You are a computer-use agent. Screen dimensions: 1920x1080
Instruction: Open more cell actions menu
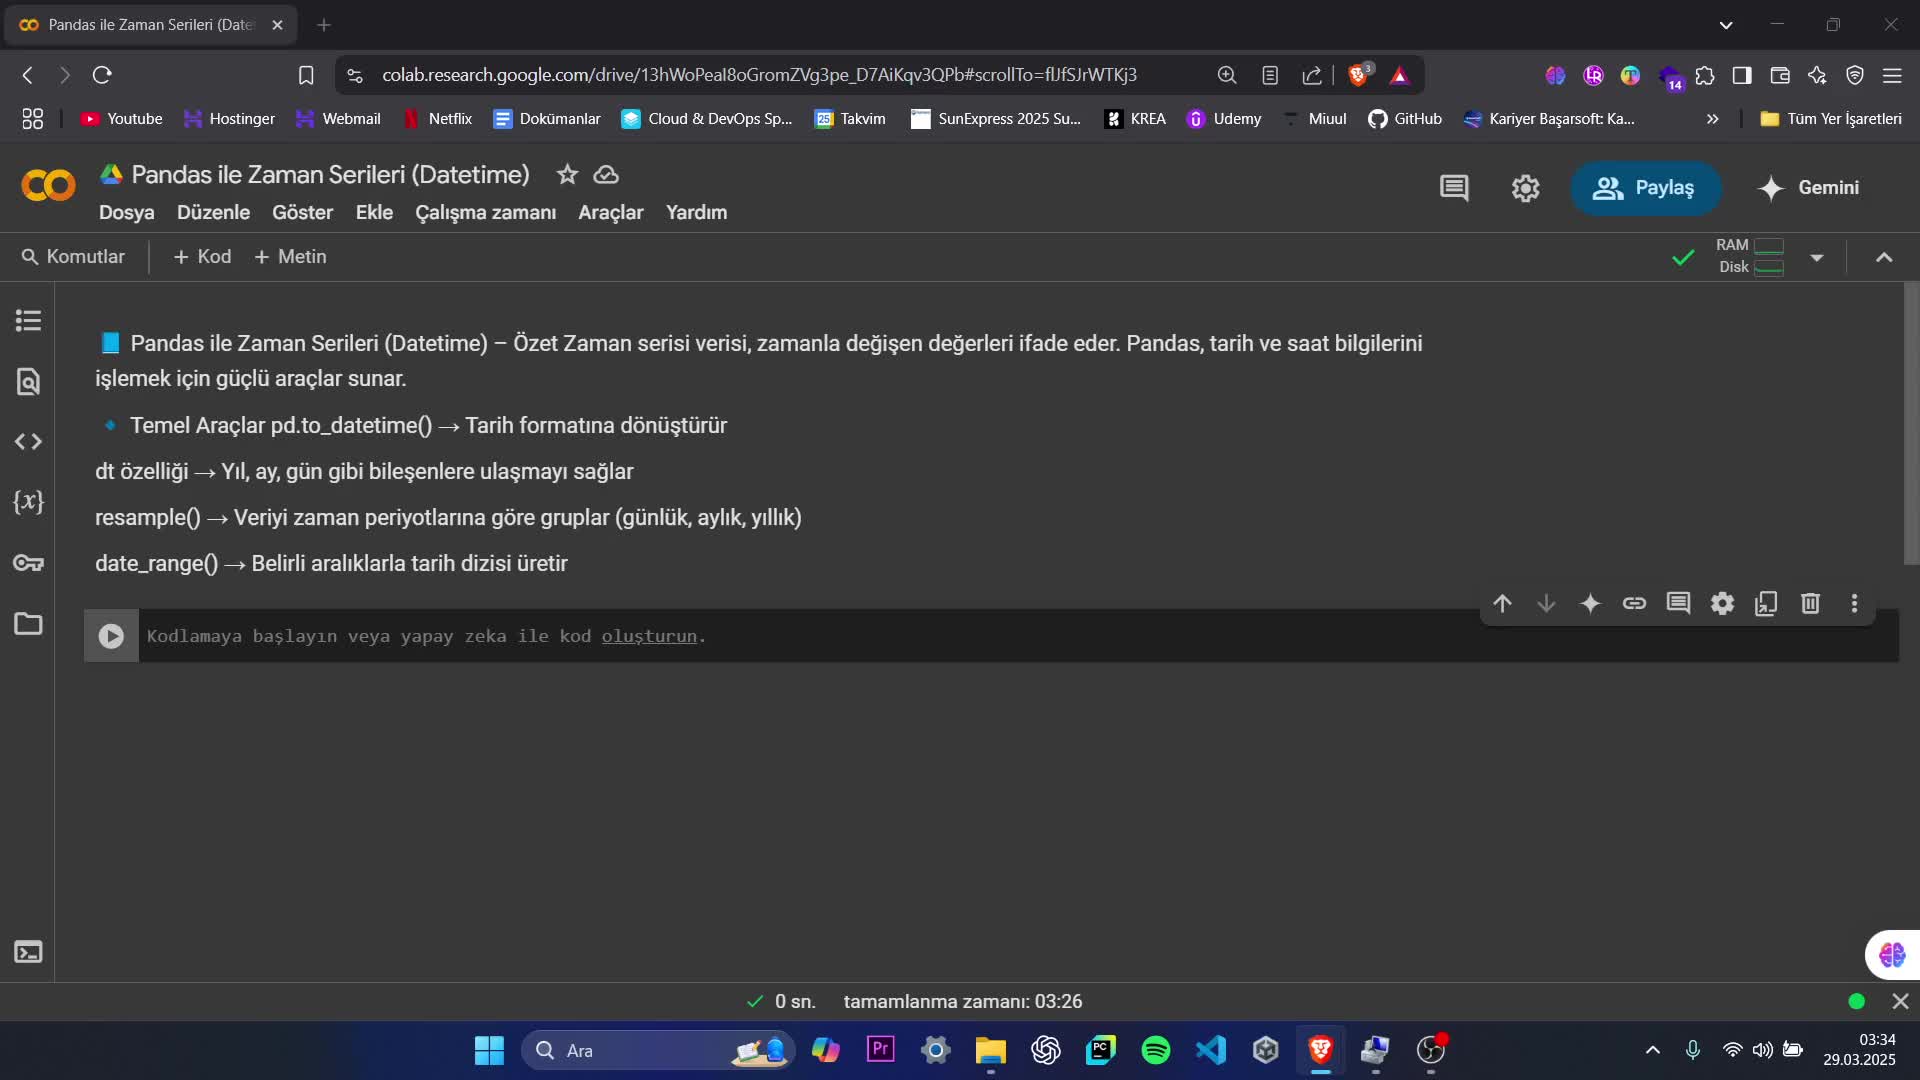tap(1854, 603)
